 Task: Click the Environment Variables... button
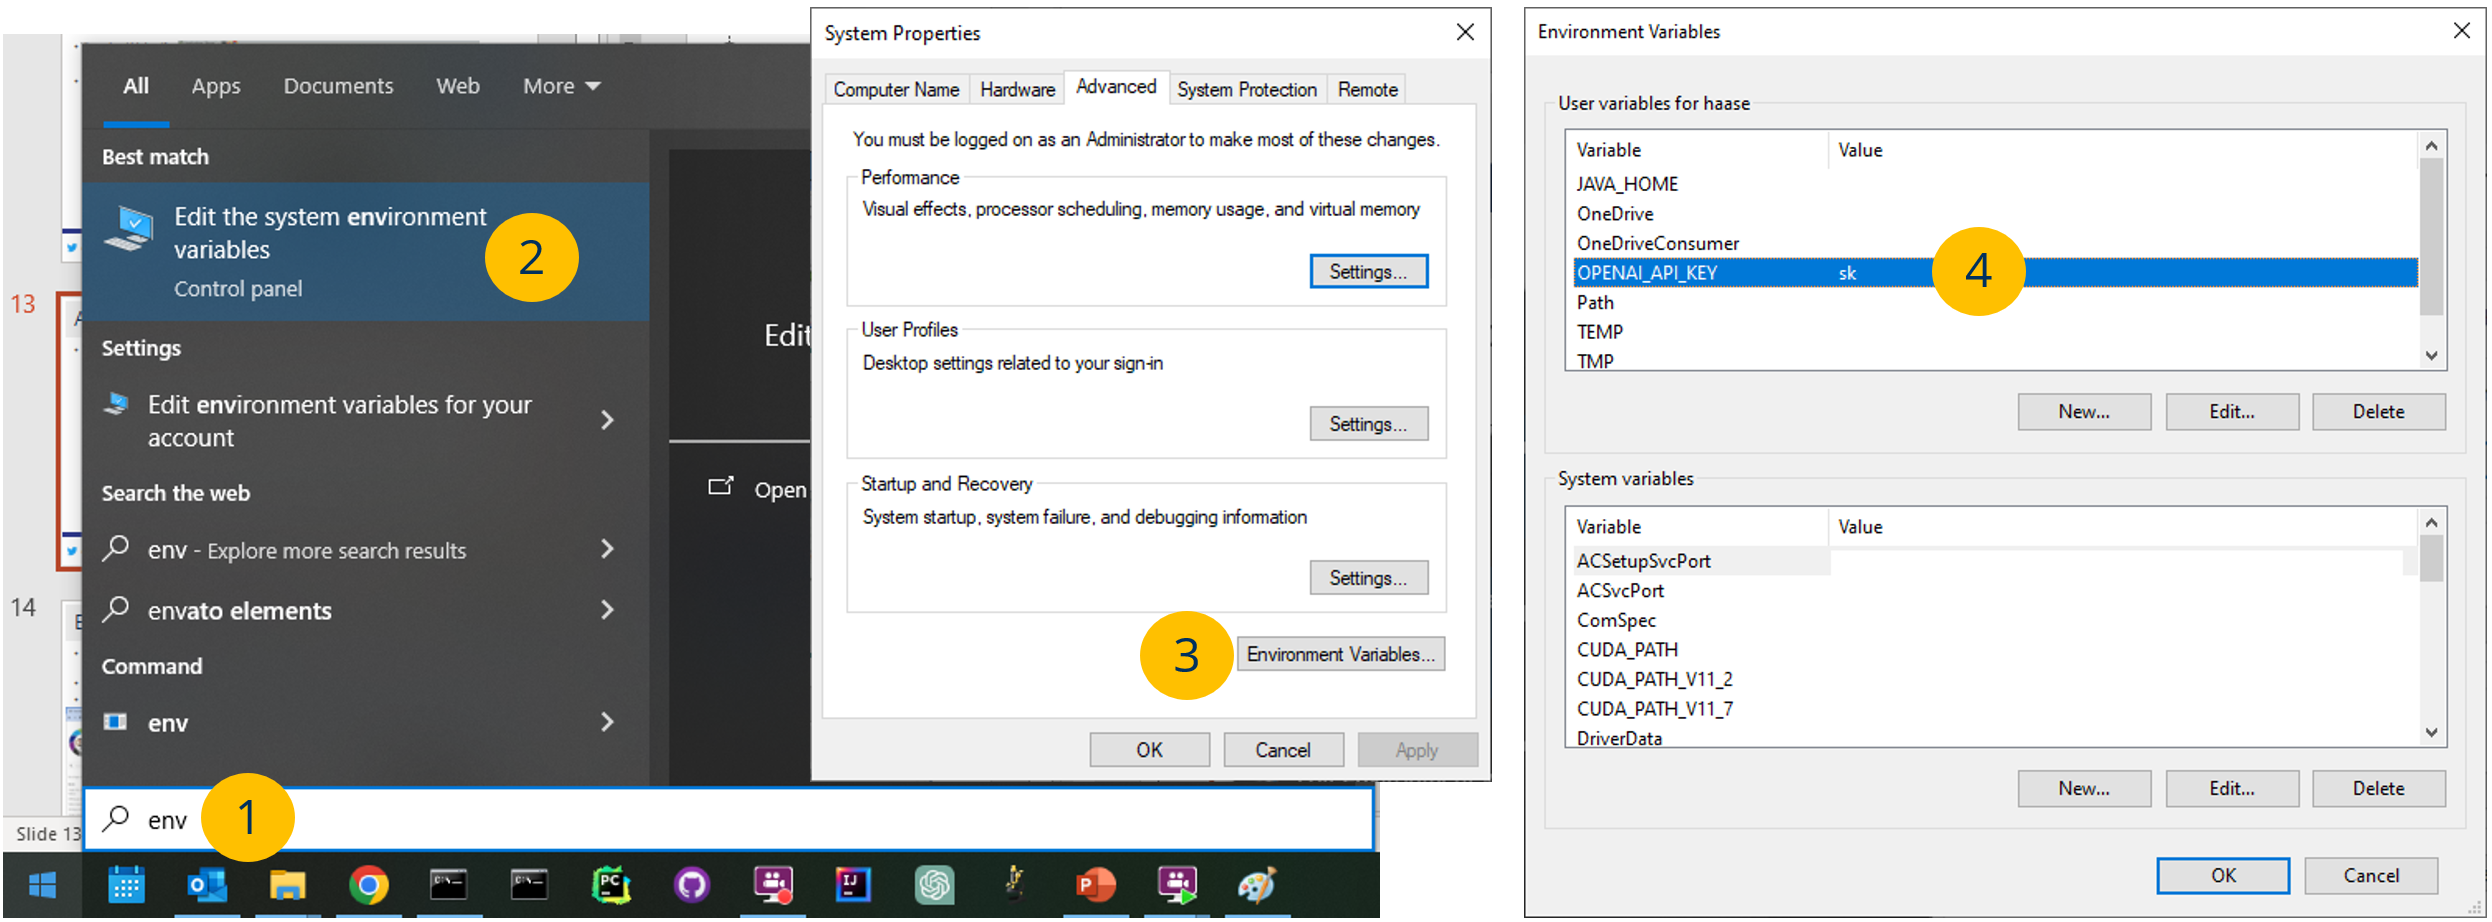point(1340,654)
